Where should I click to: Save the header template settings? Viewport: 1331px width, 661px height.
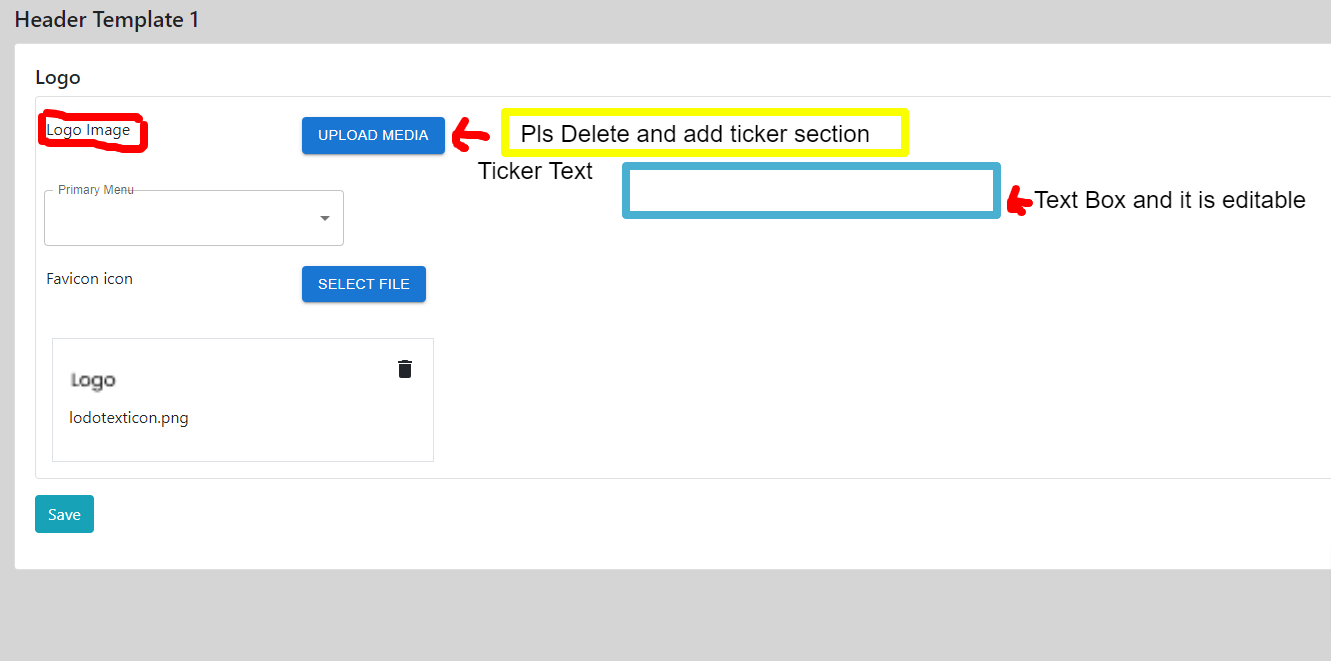click(64, 514)
